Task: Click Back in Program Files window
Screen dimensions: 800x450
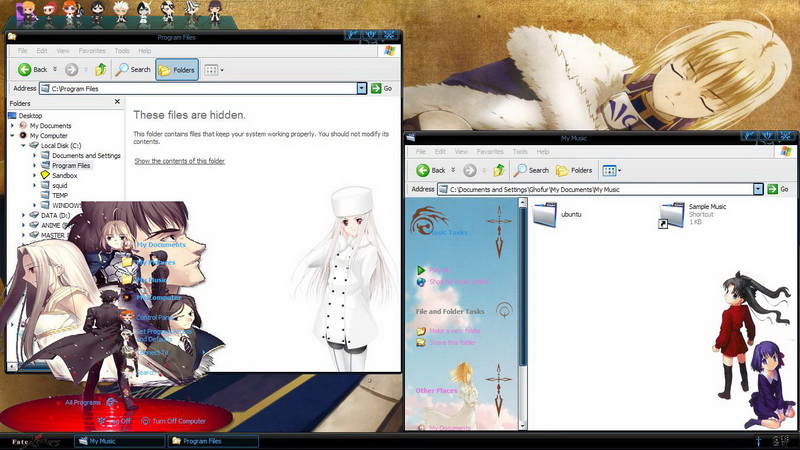Action: tap(32, 69)
